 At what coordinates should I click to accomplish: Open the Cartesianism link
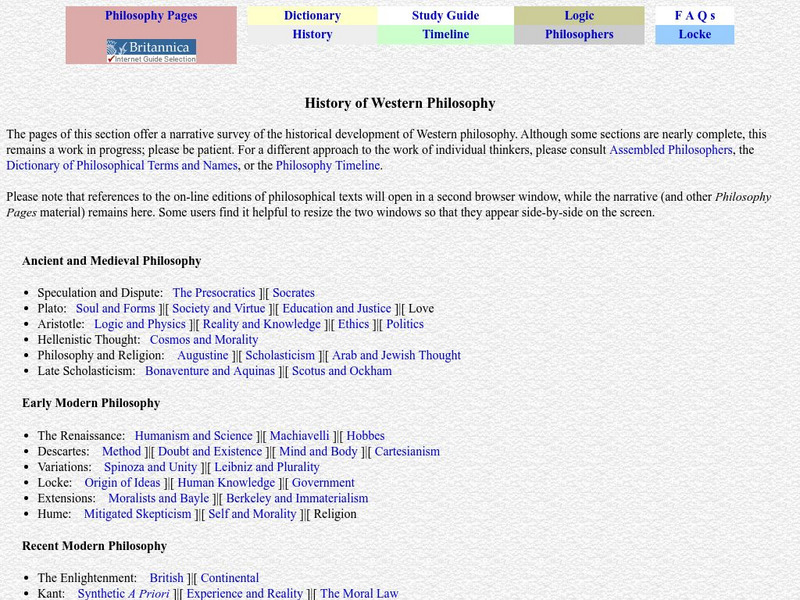pos(407,452)
